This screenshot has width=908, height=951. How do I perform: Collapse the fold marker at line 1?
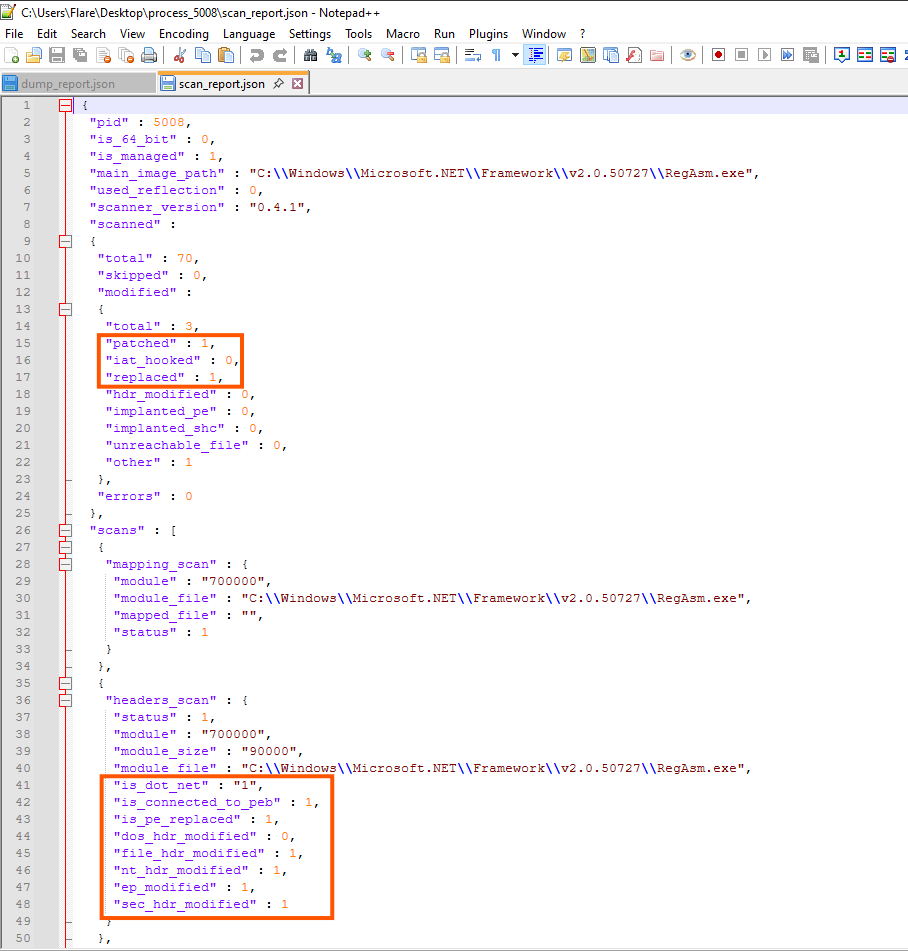click(x=66, y=105)
